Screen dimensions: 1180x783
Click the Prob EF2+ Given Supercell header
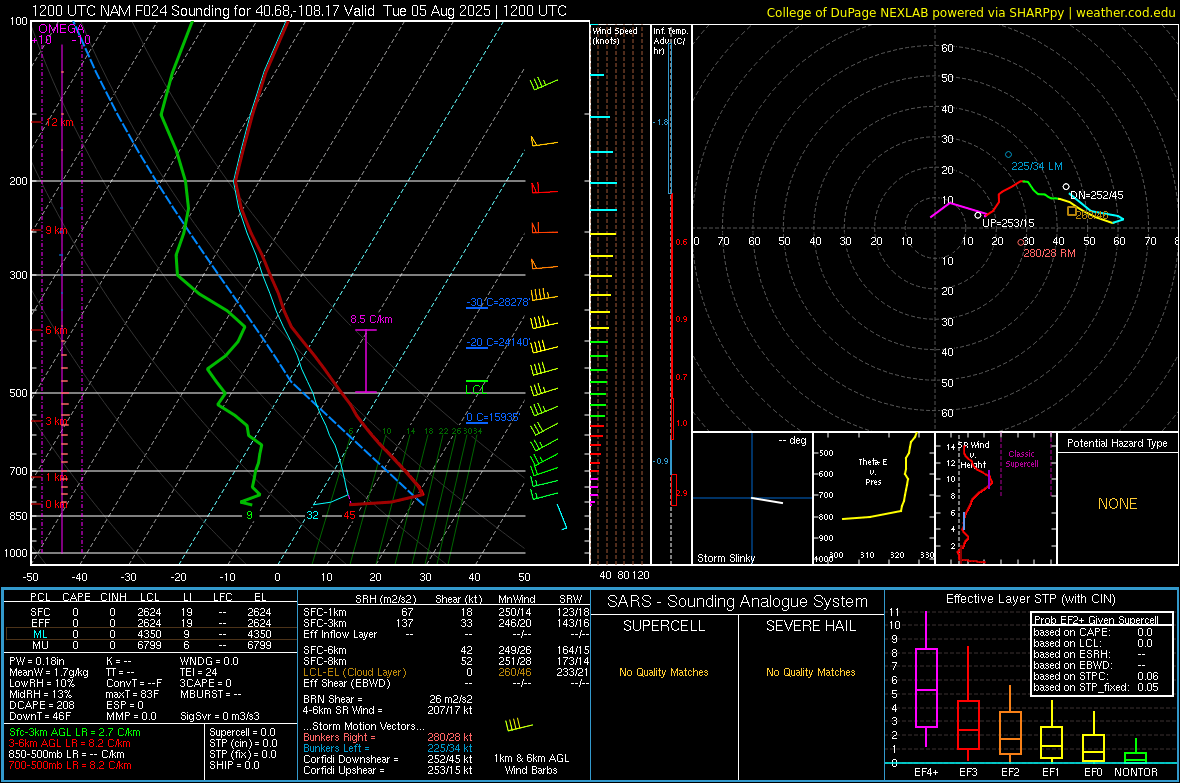1096,620
